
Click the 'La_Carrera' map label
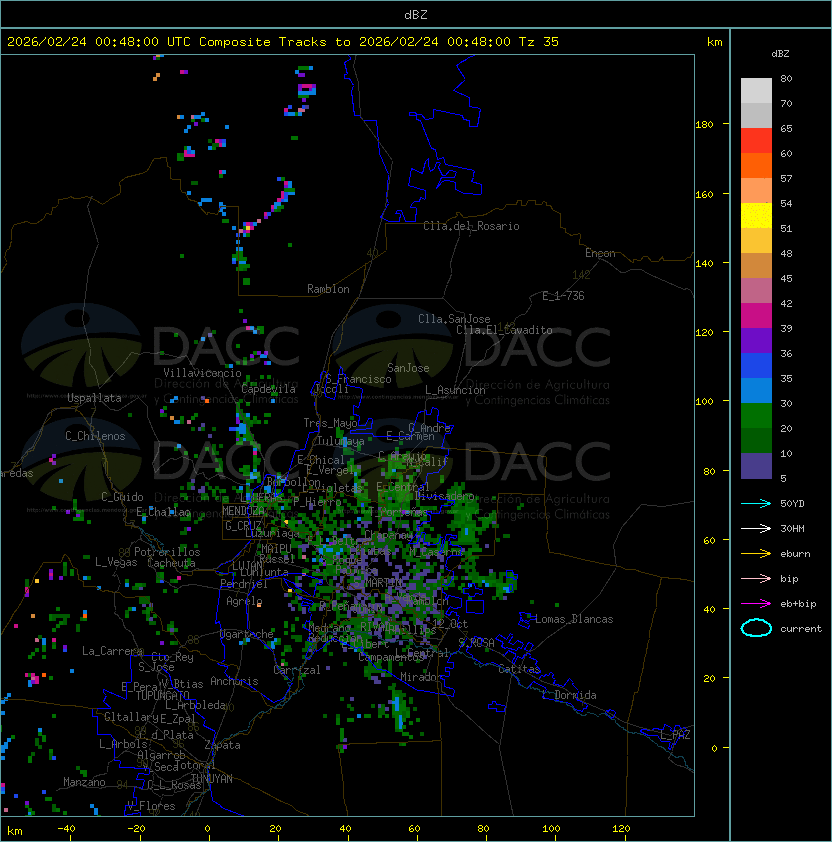112,651
